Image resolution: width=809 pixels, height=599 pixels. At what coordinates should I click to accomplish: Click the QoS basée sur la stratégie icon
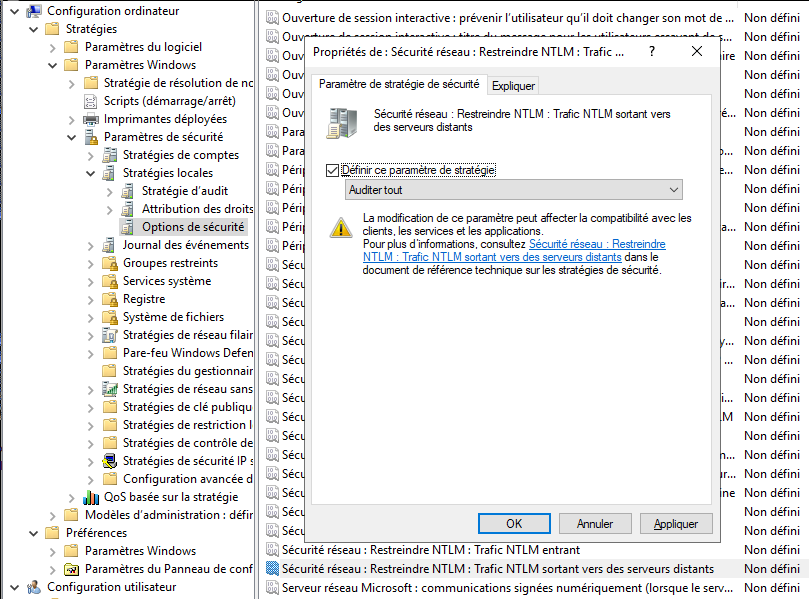(90, 497)
